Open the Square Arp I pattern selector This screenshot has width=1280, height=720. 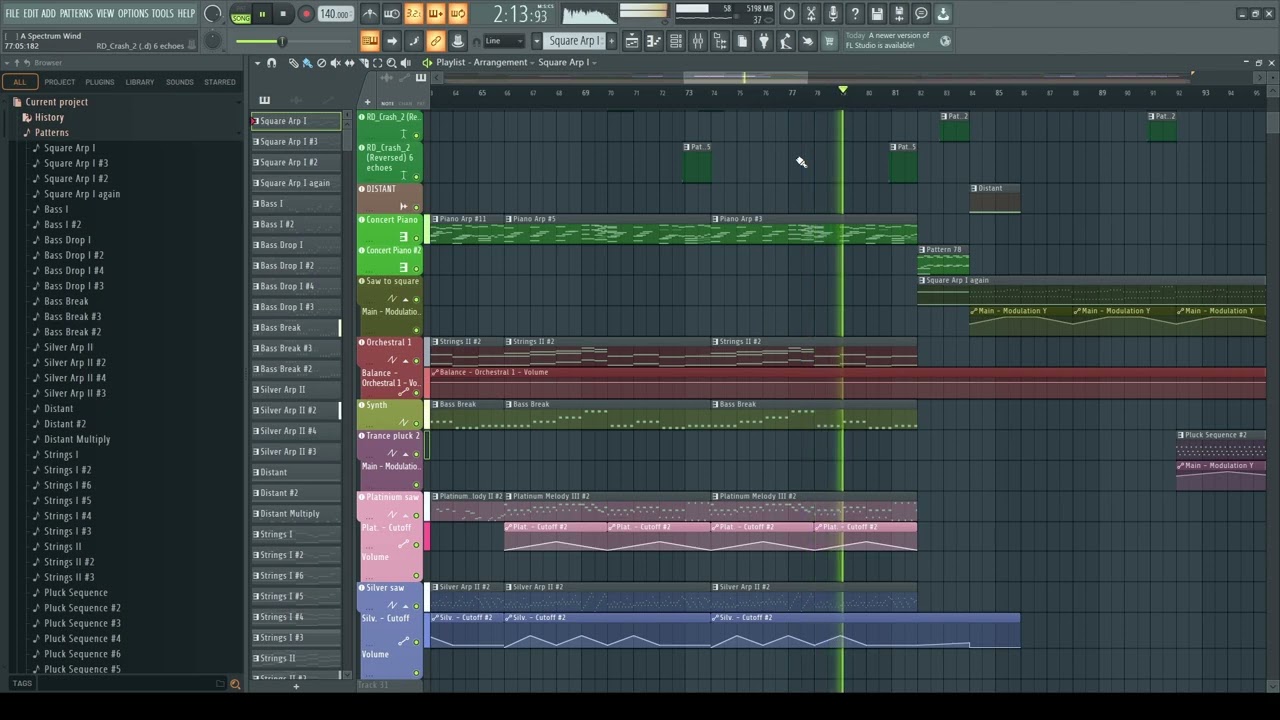coord(575,41)
